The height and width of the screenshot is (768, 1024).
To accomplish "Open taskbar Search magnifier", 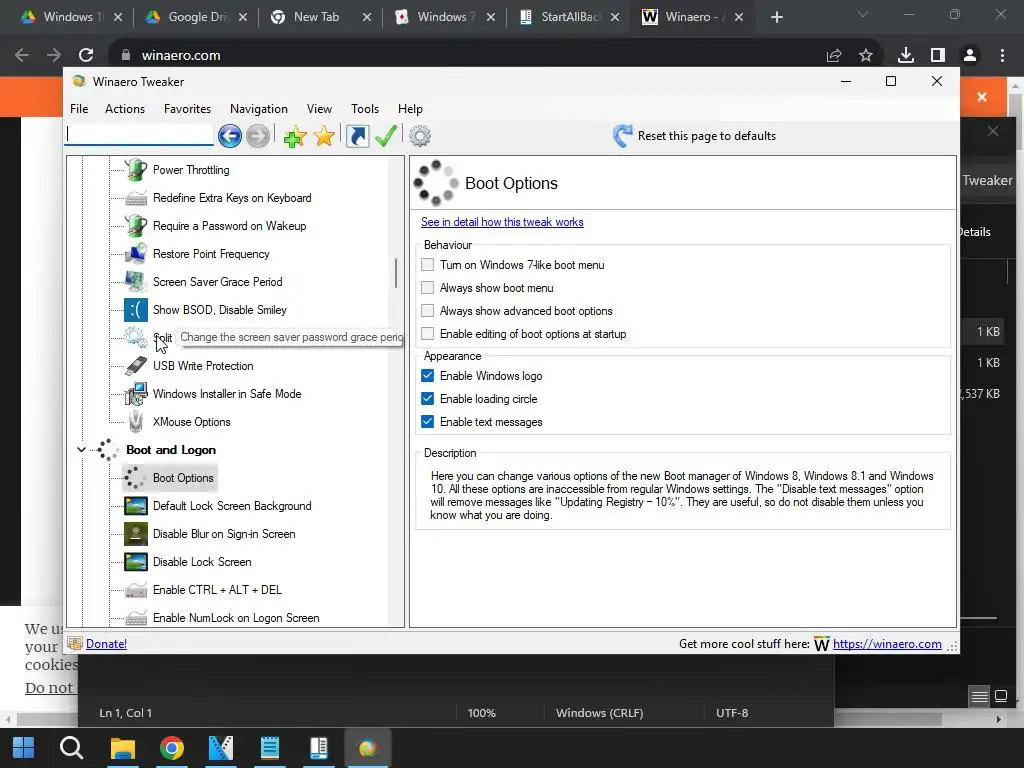I will tap(72, 748).
